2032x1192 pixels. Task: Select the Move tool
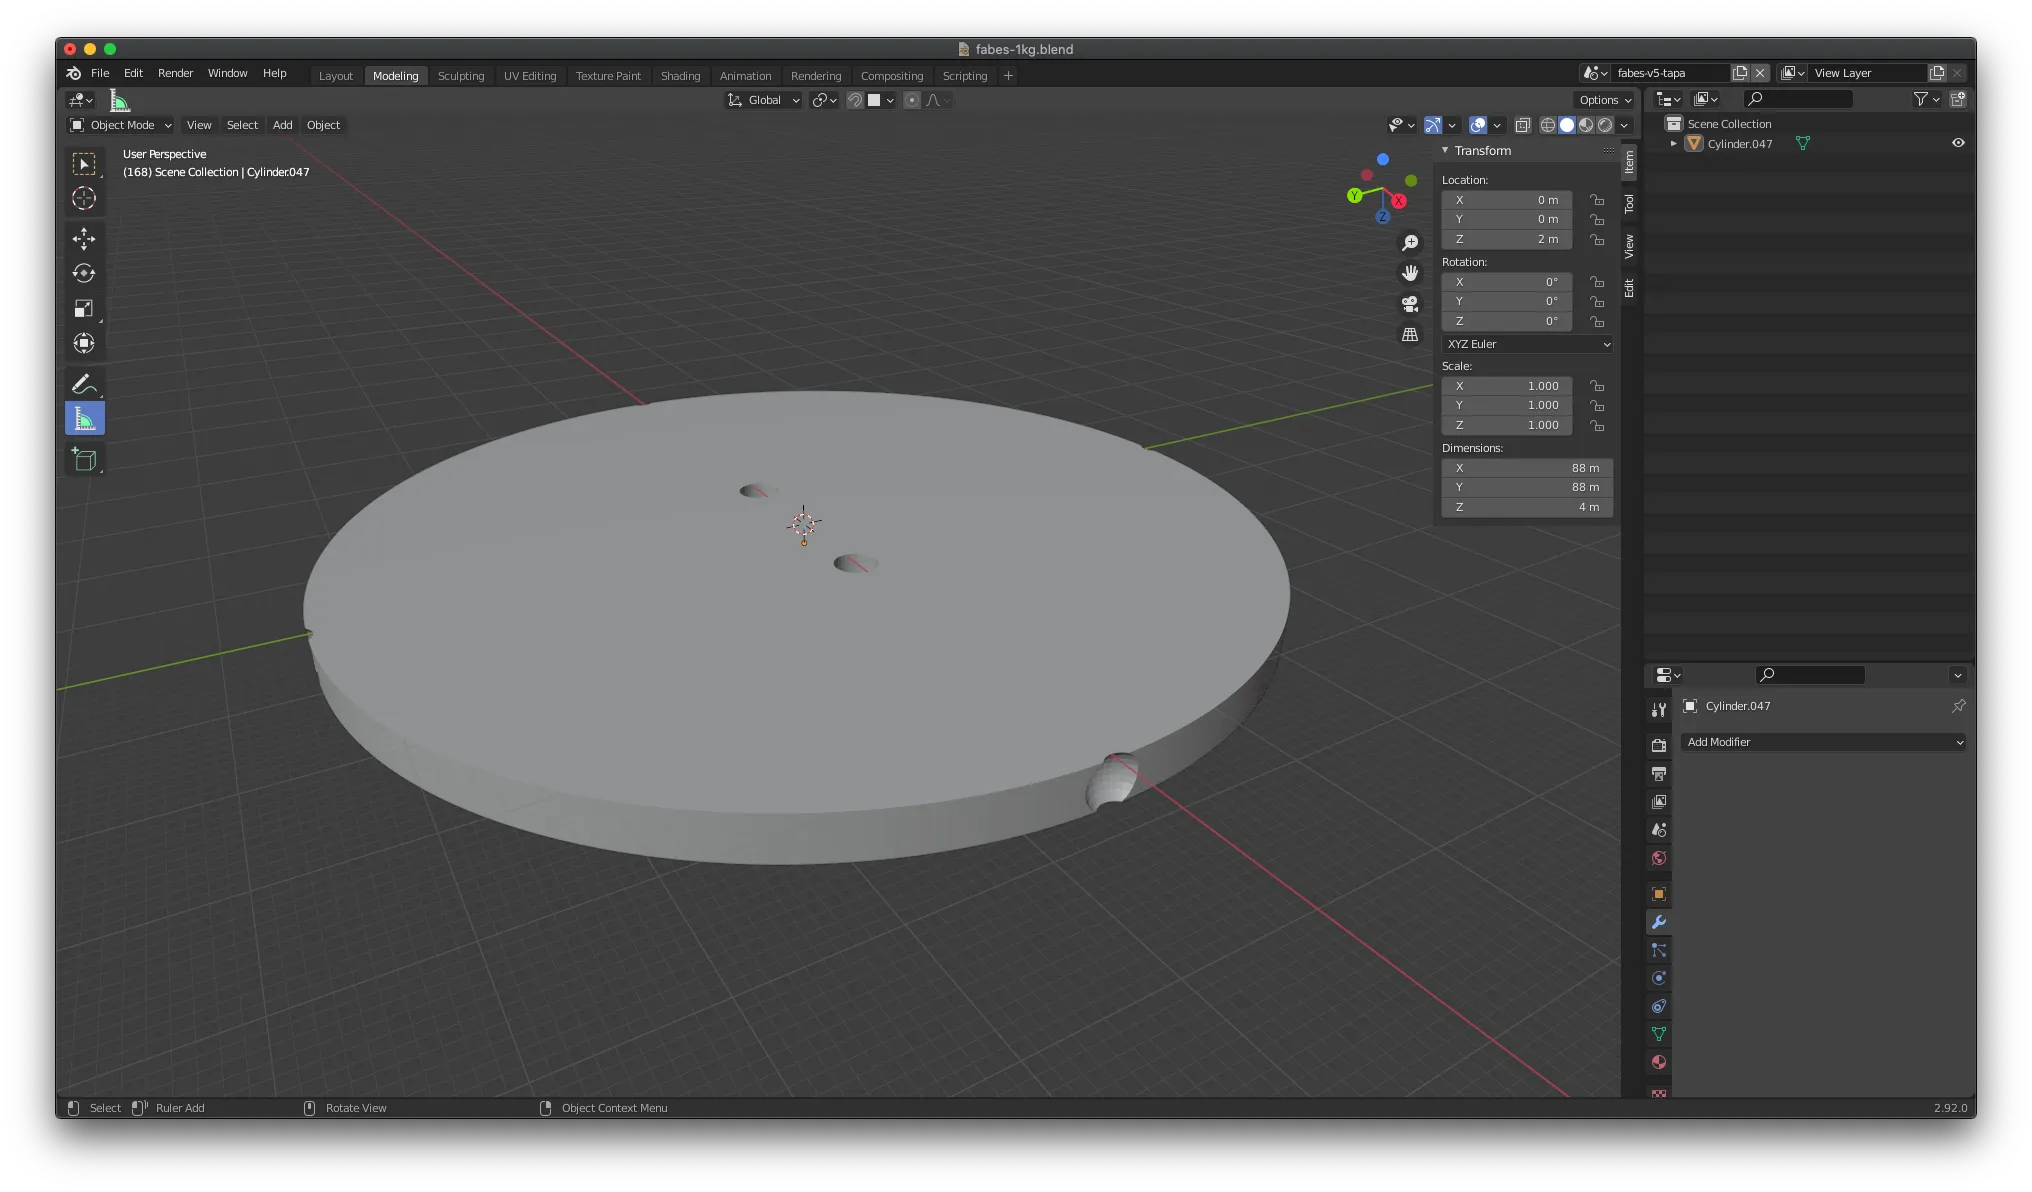[85, 239]
